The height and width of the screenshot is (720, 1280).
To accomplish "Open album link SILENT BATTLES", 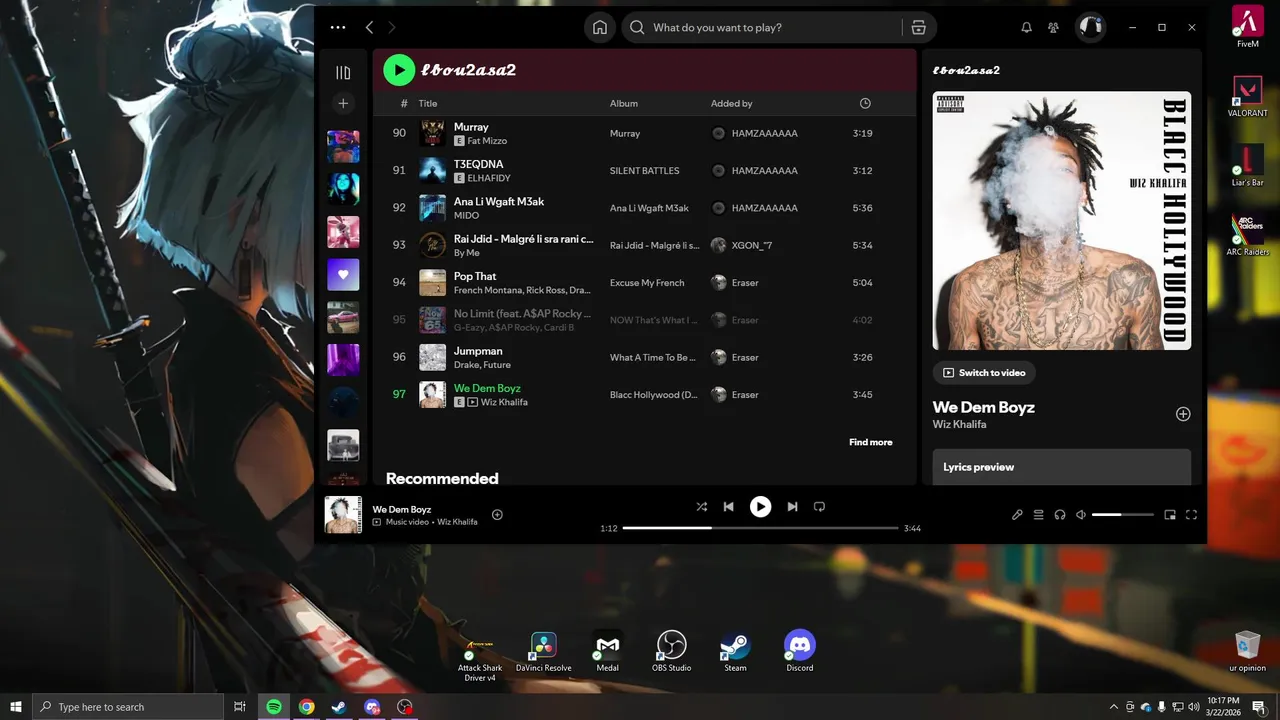I will (x=644, y=171).
